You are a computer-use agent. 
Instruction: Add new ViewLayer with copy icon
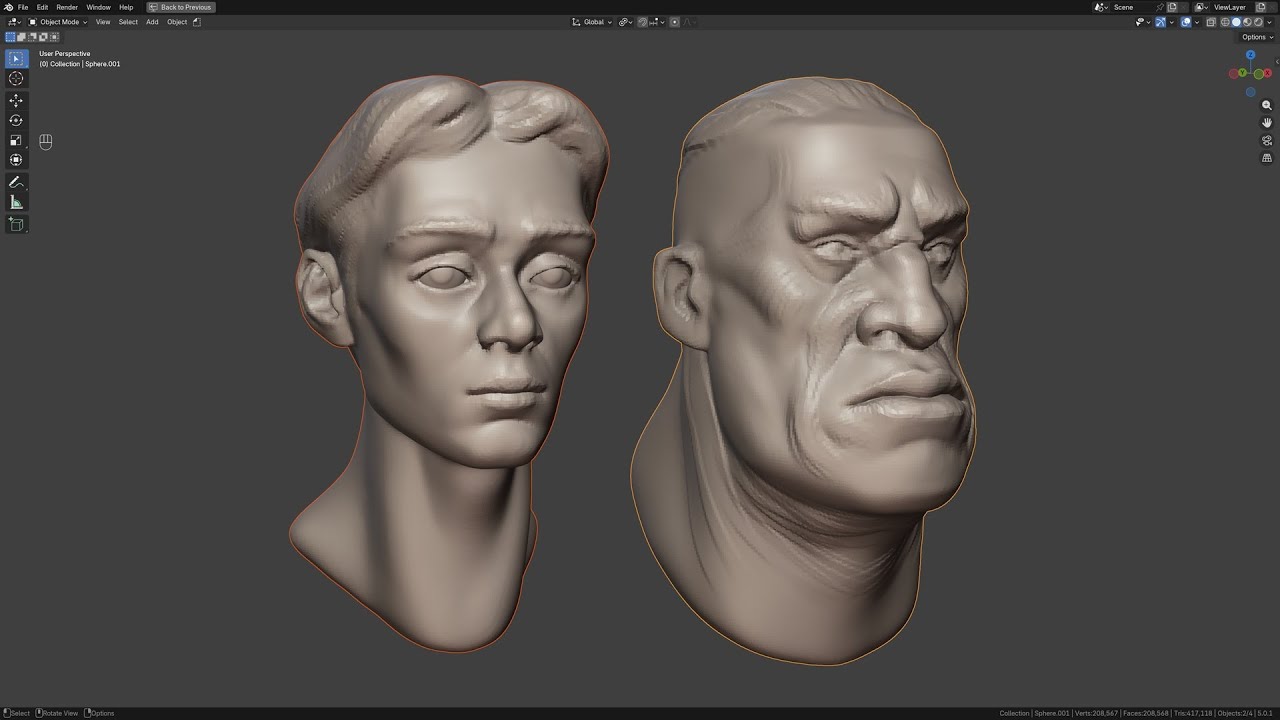(1261, 7)
